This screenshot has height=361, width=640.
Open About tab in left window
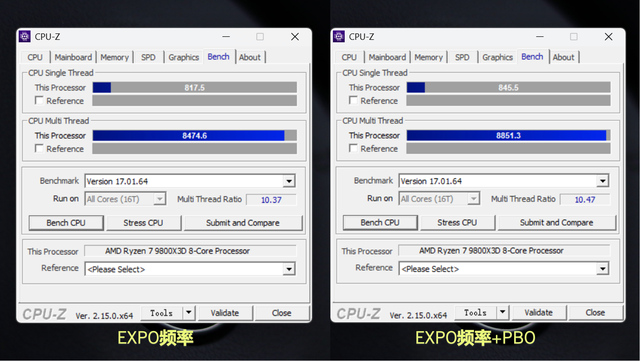click(250, 57)
